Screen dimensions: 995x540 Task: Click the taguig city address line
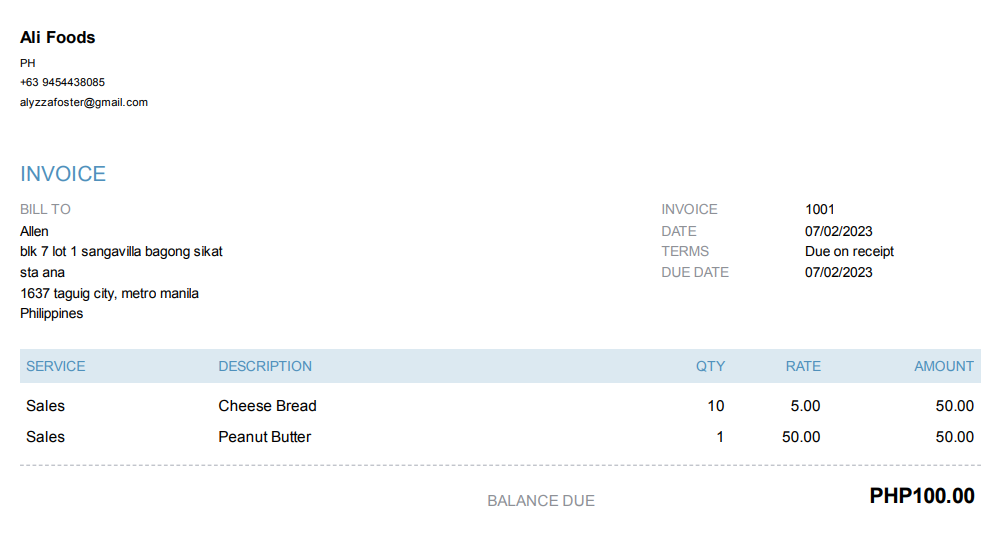pos(109,293)
